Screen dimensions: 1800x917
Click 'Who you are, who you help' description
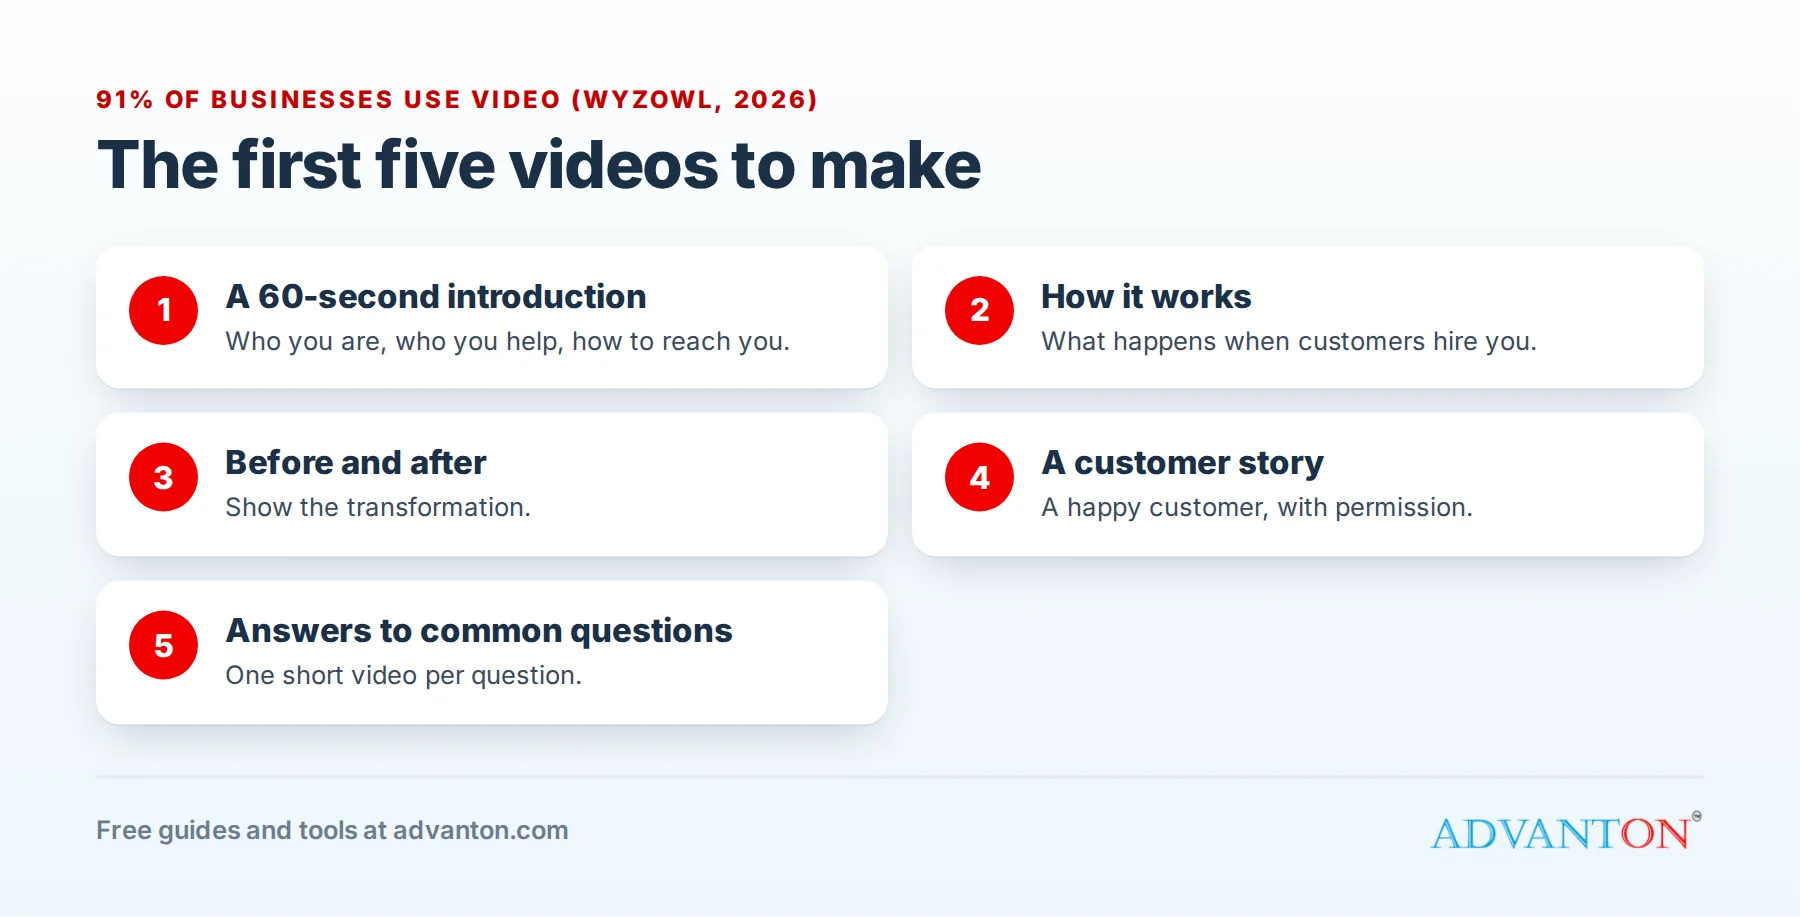(508, 342)
